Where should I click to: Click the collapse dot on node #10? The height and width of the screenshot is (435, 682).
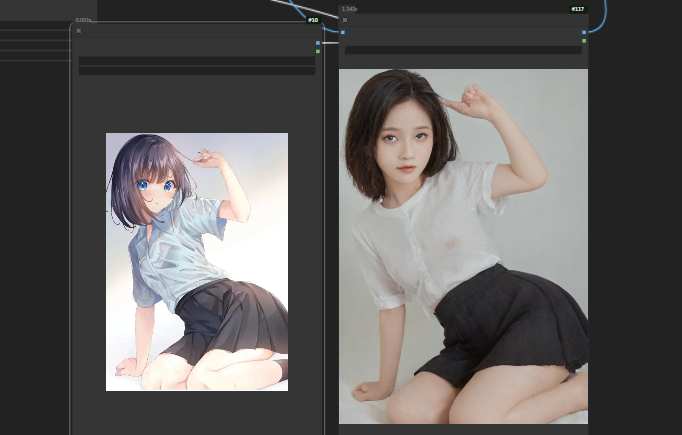click(79, 31)
